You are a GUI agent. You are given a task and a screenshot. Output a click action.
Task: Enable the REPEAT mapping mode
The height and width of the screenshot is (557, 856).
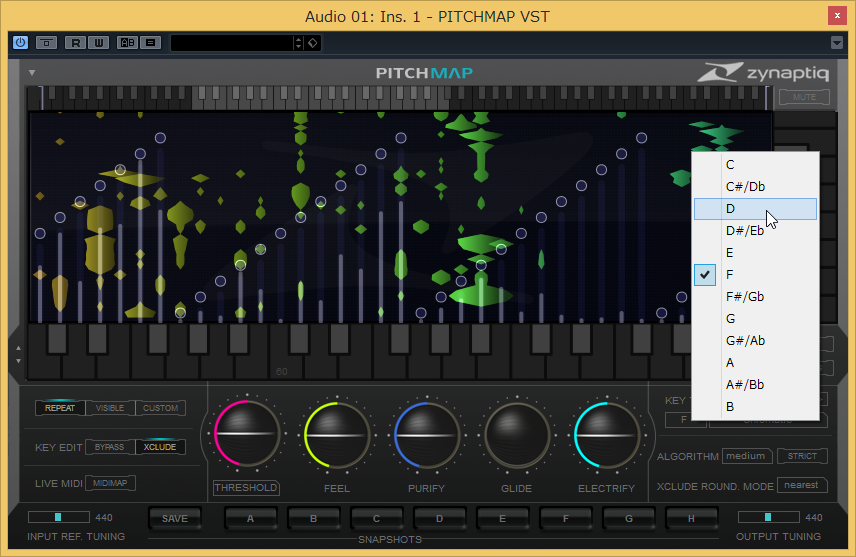pos(60,408)
